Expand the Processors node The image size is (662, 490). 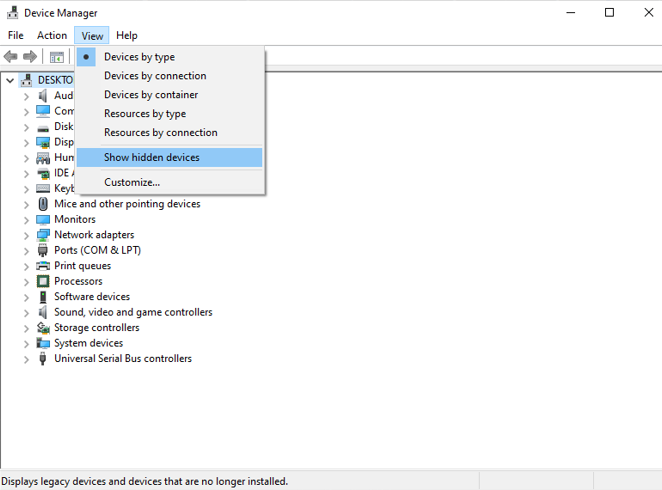coord(27,282)
